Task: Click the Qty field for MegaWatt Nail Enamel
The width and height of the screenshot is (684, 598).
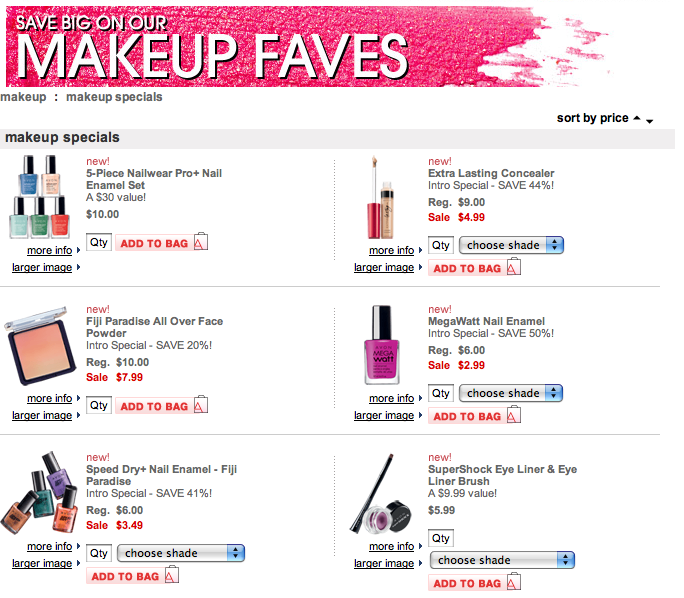Action: click(441, 393)
